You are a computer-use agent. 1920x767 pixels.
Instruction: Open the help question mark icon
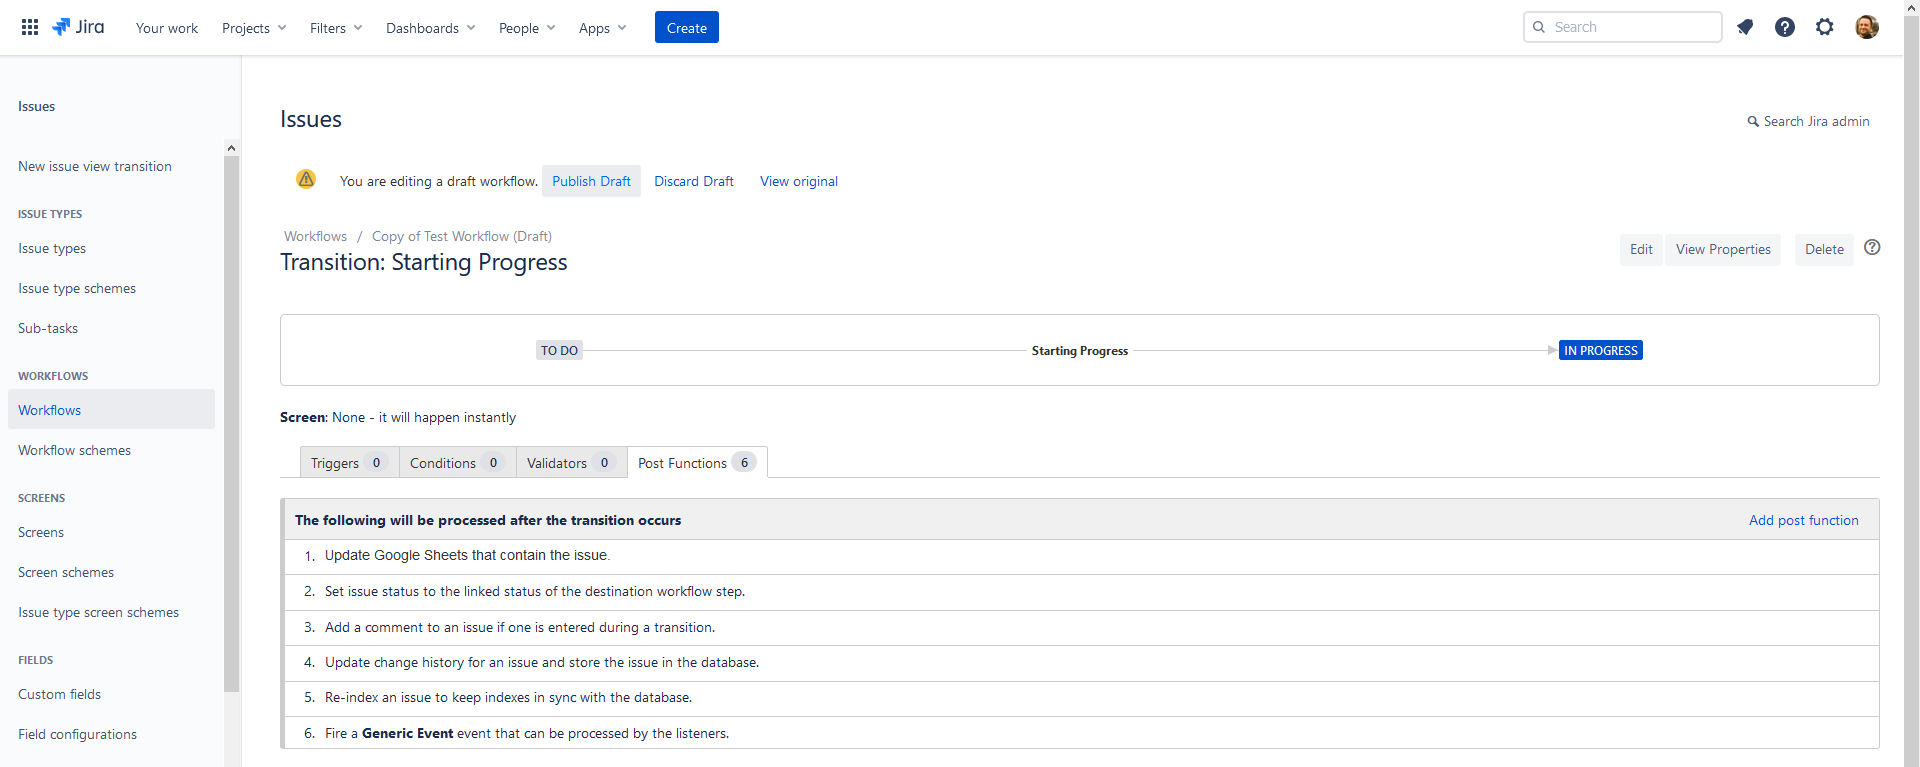coord(1785,27)
